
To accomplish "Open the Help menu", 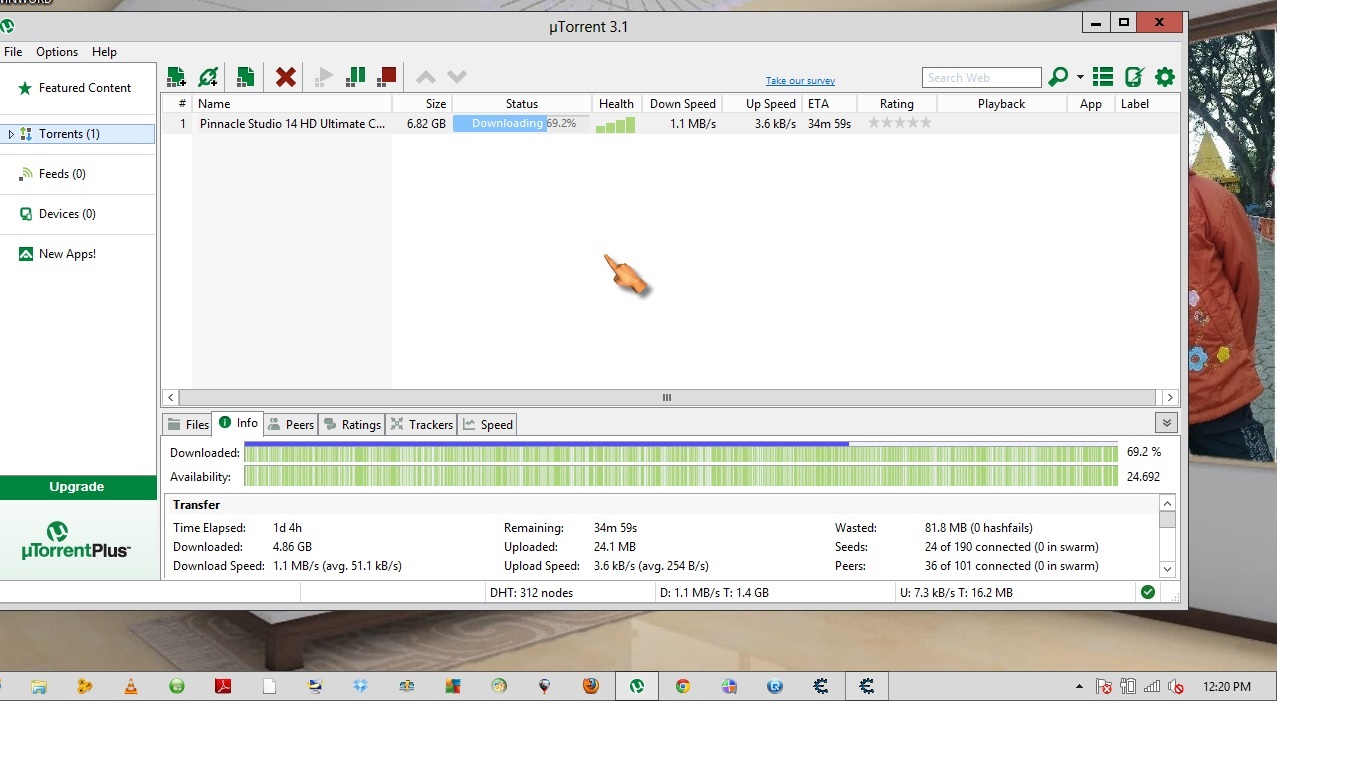I will coord(104,52).
